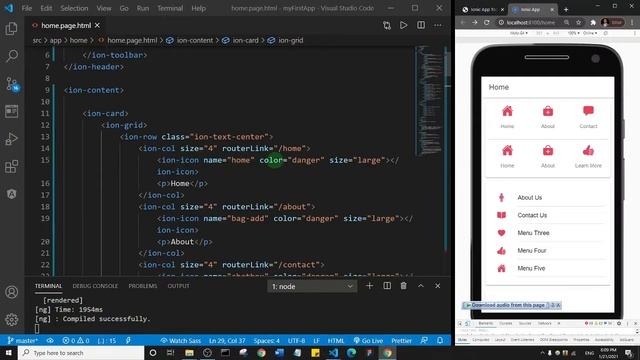Click the Open Changes icon in editor toolbar
Viewport: 640px width, 360px height.
pos(387,25)
